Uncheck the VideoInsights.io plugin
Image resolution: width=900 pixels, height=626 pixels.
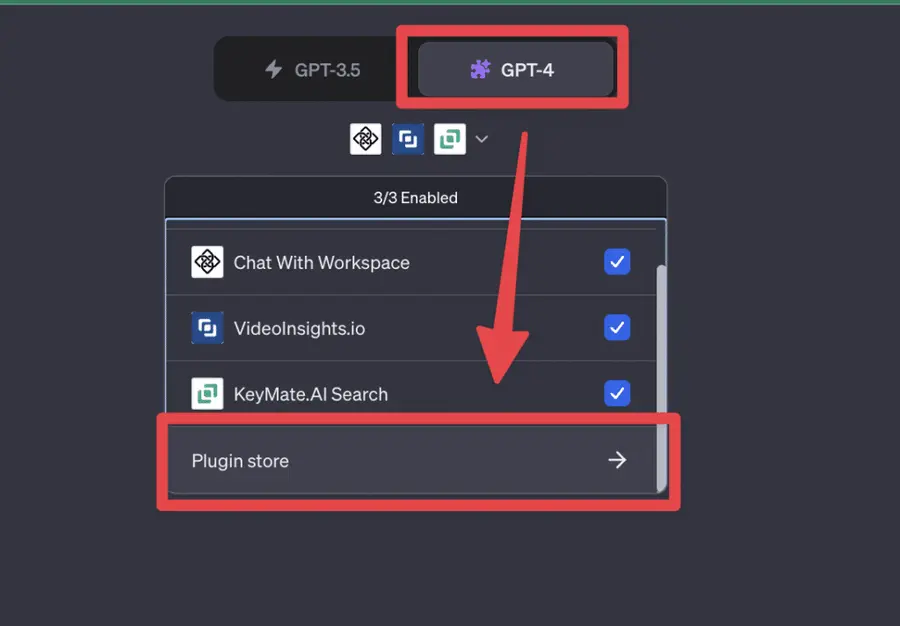pos(617,328)
